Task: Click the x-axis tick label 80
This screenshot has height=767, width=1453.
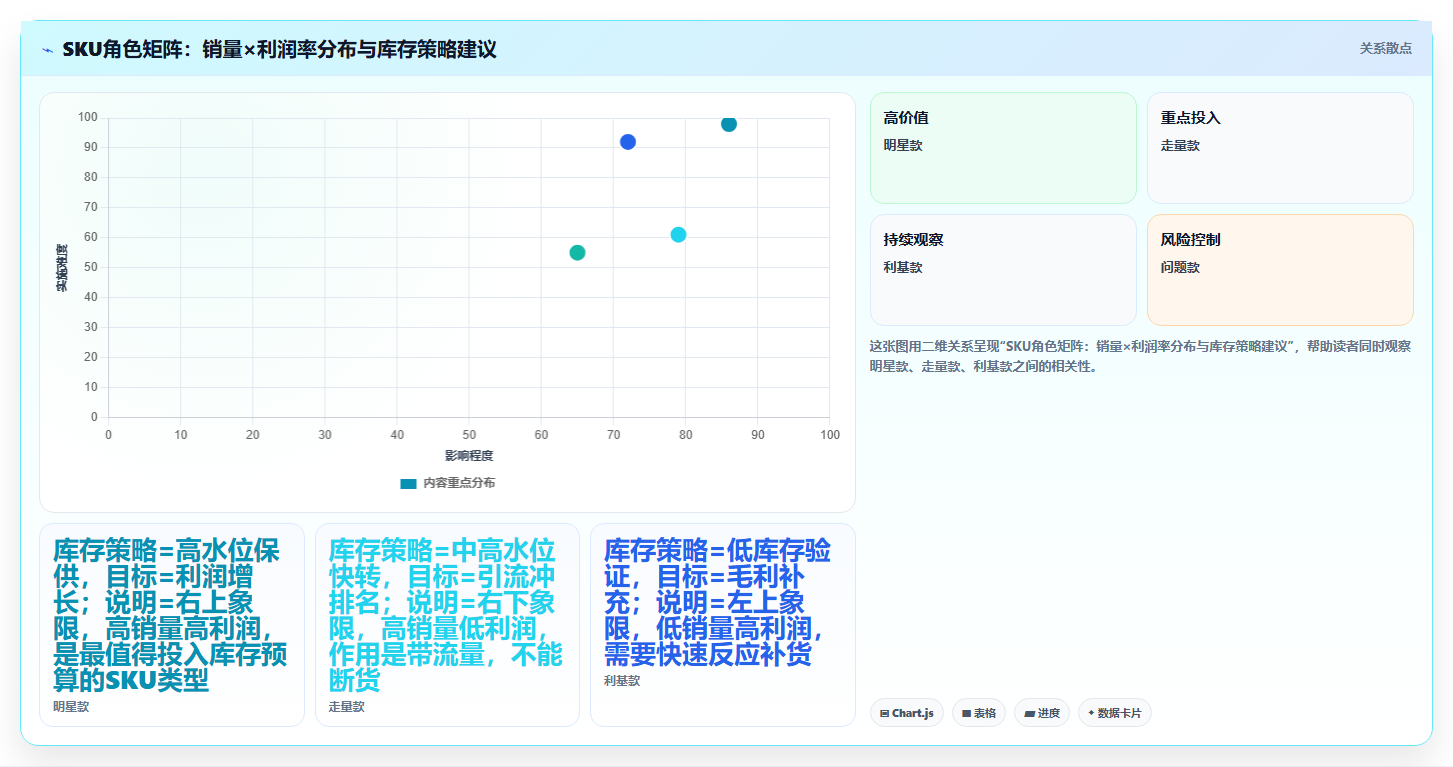Action: pos(686,435)
